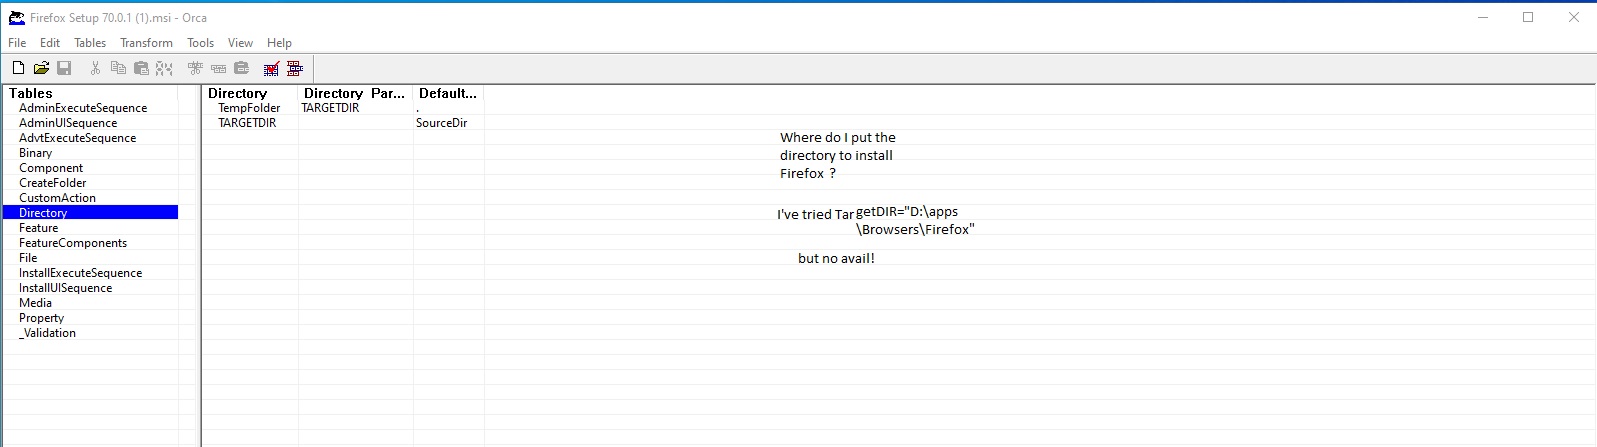Image resolution: width=1597 pixels, height=447 pixels.
Task: Select the FeatureComponents table
Action: (73, 243)
